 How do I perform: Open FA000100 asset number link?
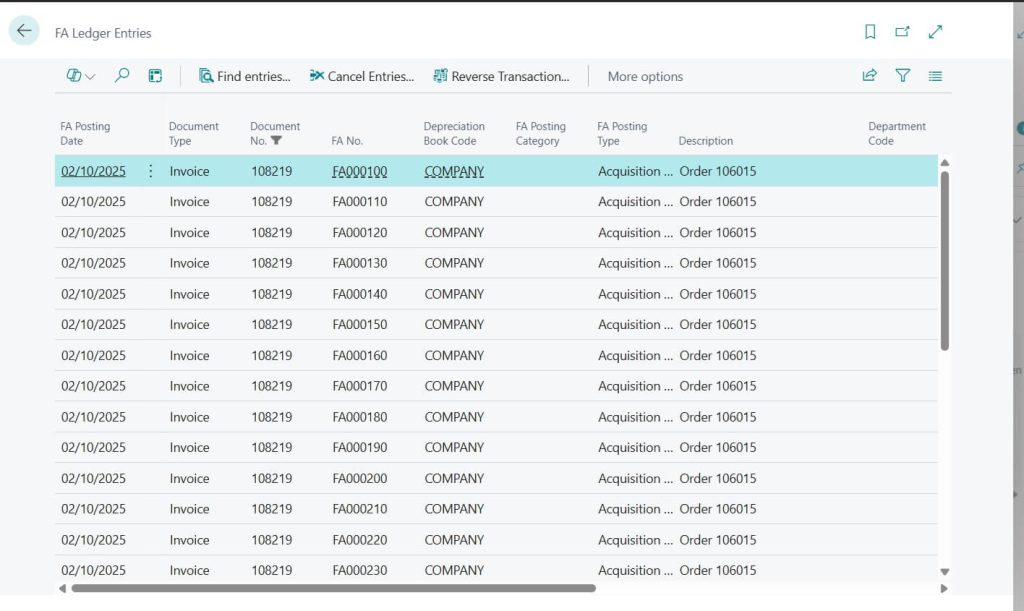(359, 171)
